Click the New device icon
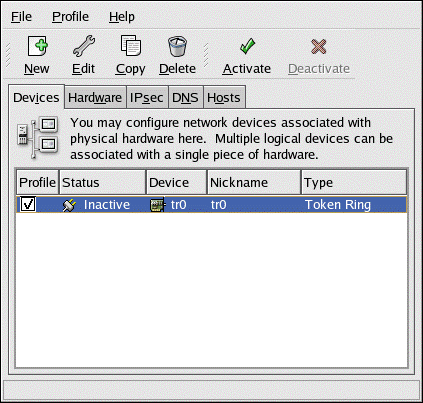 pos(37,46)
